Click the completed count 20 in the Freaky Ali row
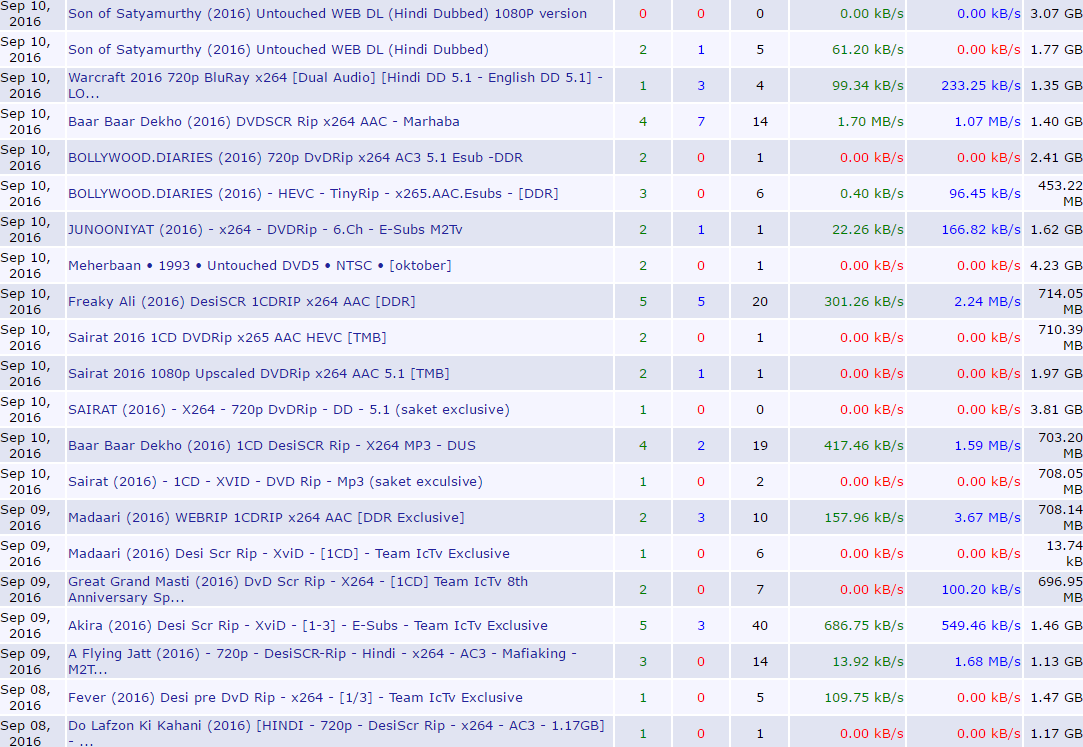The image size is (1083, 747). [x=760, y=301]
